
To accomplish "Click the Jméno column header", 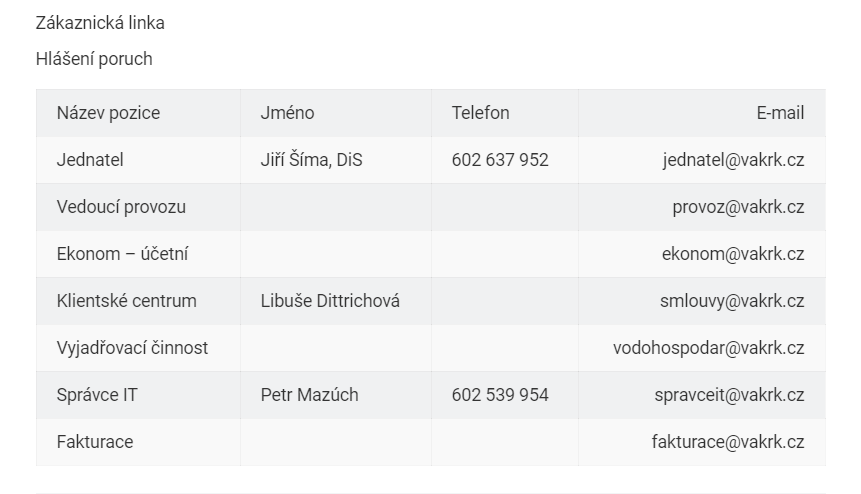I will pos(287,113).
